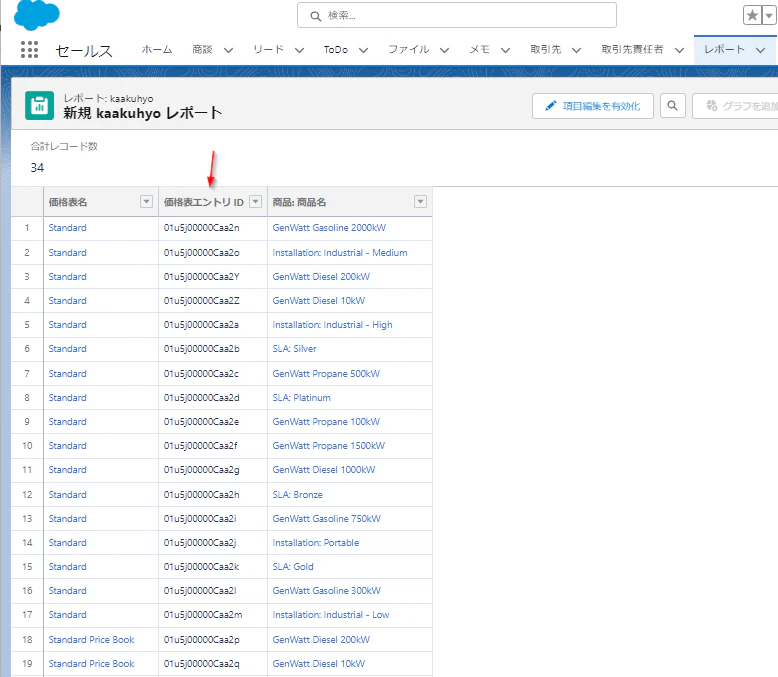Click the Salesforce cloud logo

(37, 15)
